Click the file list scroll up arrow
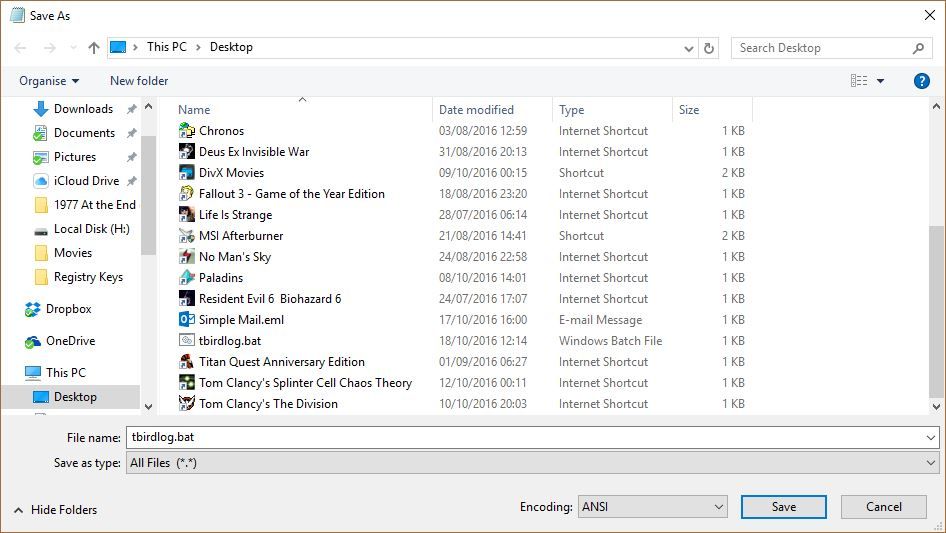946x533 pixels. [x=936, y=106]
